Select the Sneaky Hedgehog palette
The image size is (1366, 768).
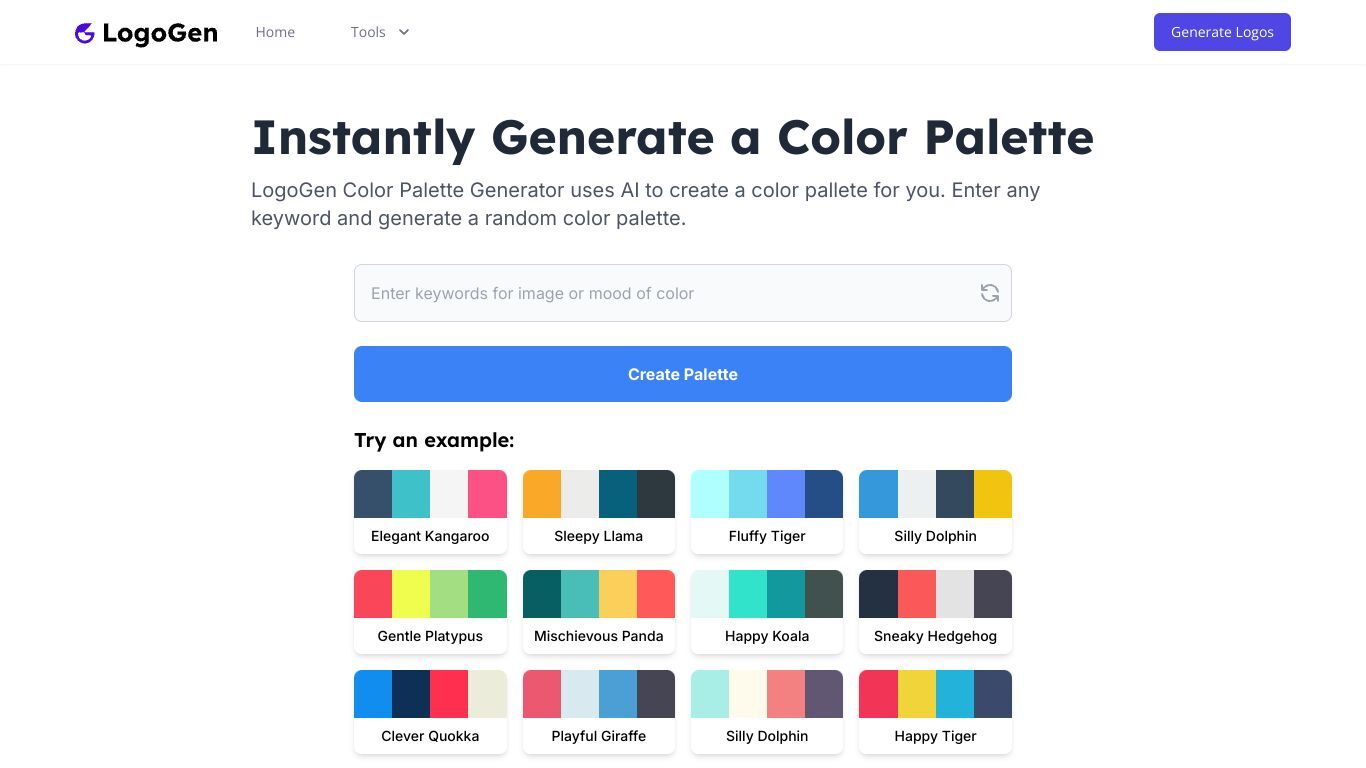point(935,612)
